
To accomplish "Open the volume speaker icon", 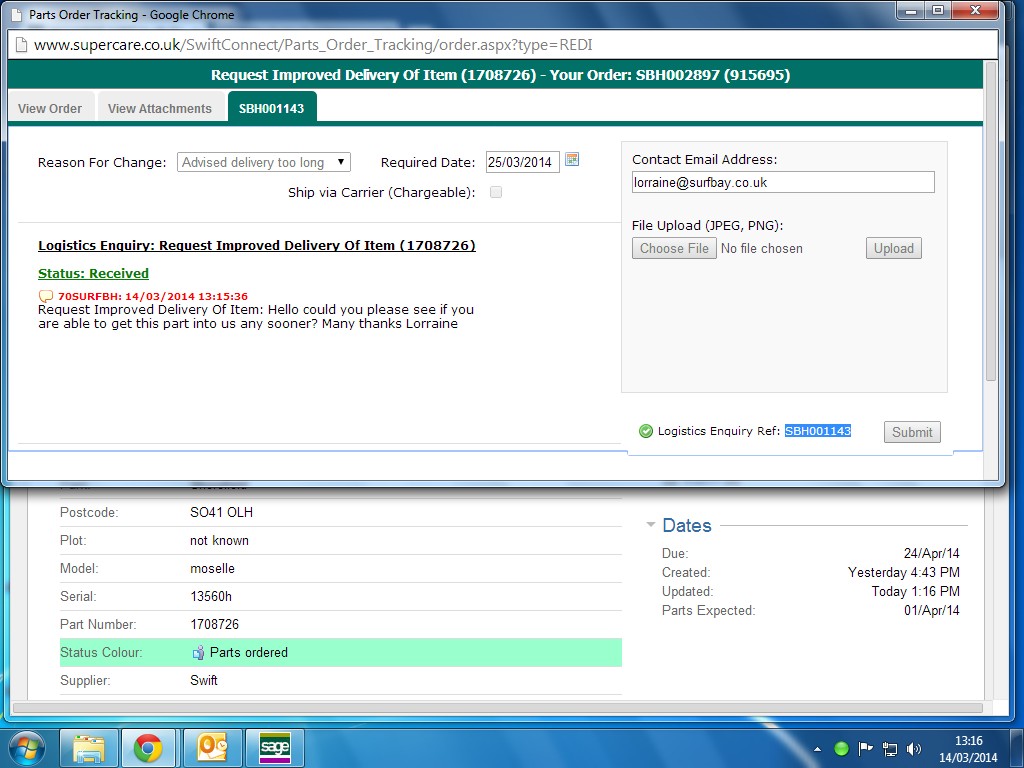I will click(x=914, y=749).
